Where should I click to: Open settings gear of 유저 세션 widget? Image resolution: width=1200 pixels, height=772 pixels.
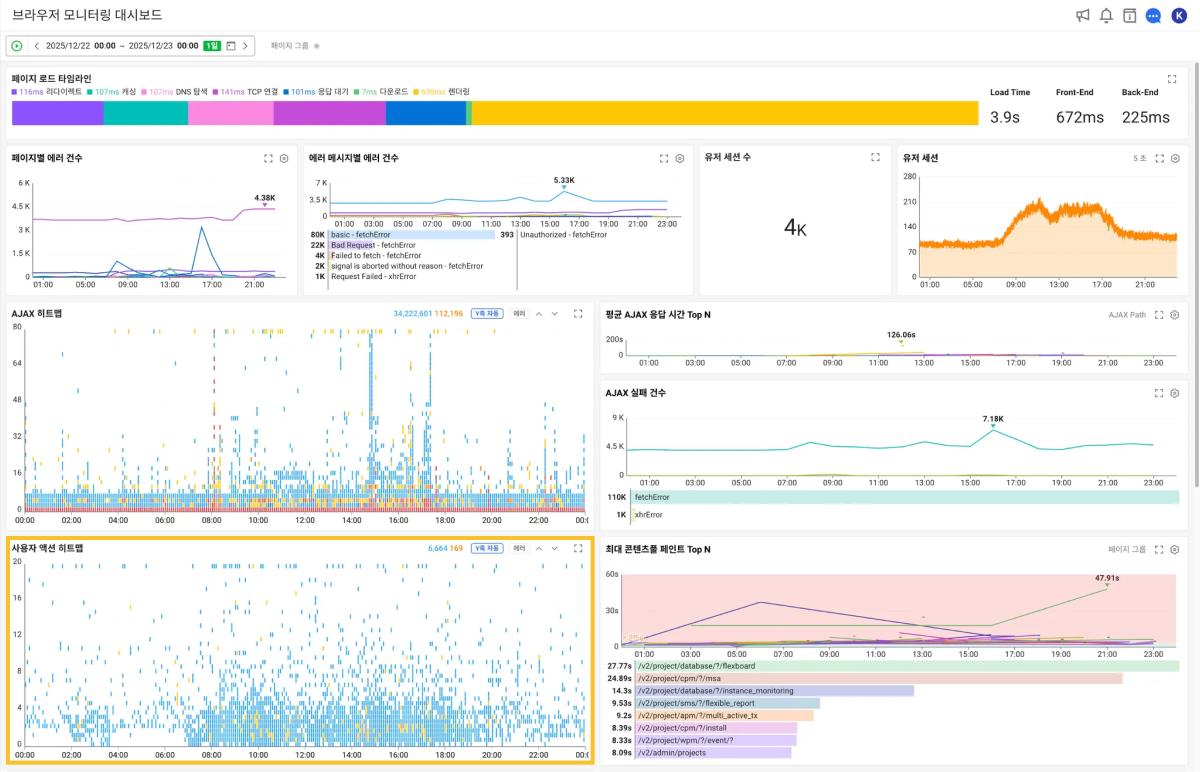click(1175, 158)
